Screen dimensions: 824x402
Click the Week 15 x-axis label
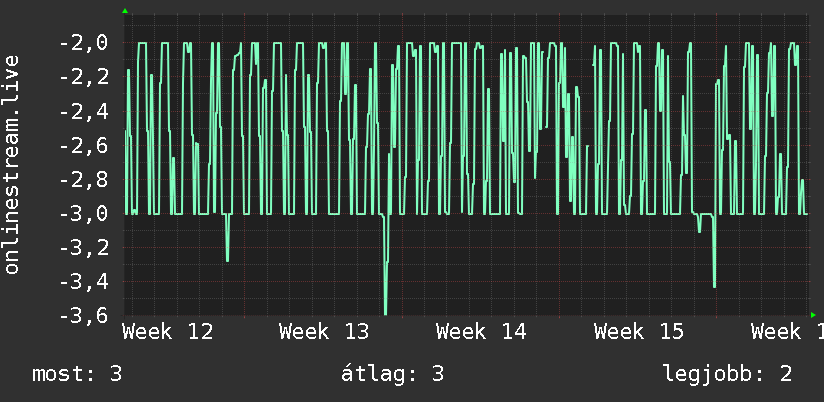coord(639,332)
